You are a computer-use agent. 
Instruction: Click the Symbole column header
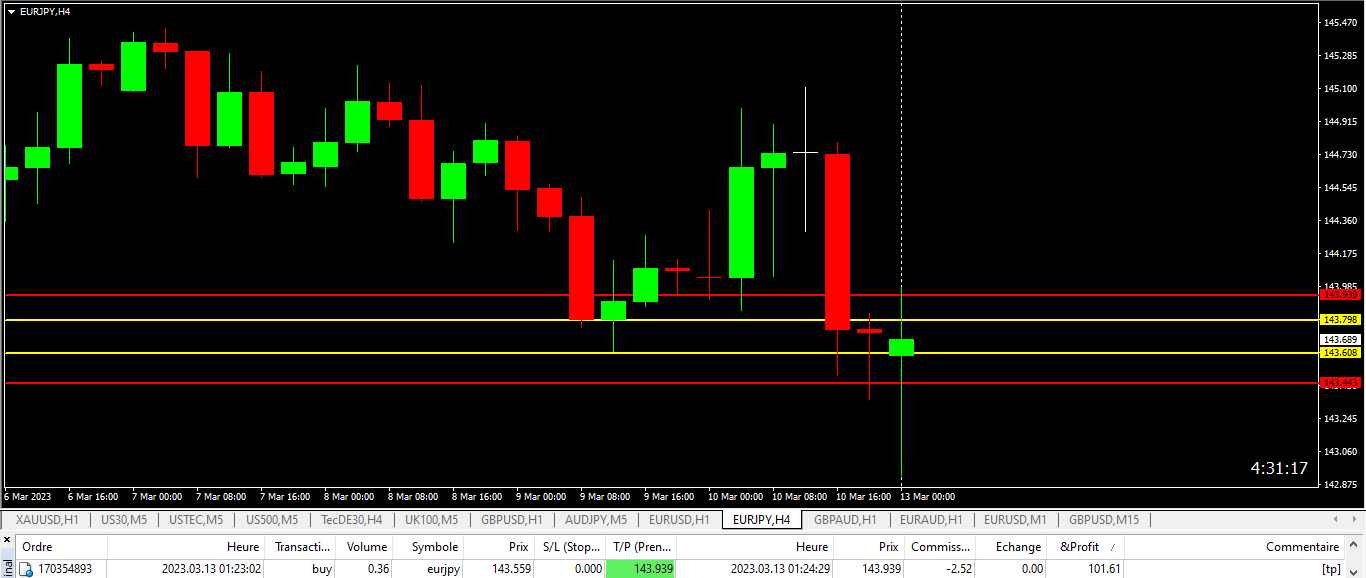434,547
